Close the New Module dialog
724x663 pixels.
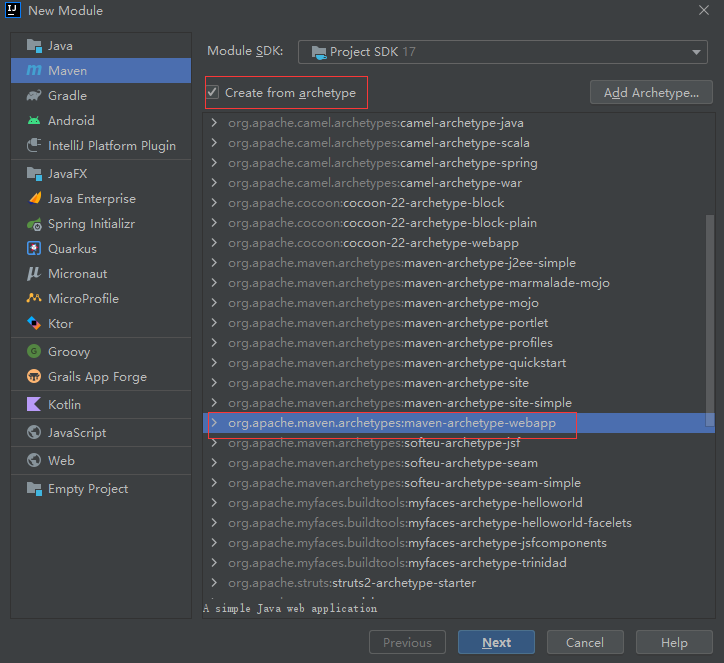coord(703,10)
